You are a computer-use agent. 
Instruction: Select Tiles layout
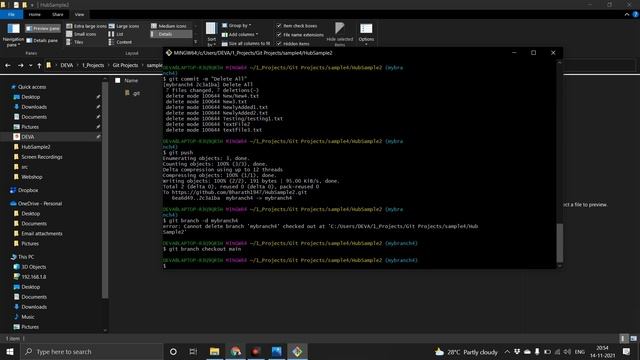pyautogui.click(x=75, y=42)
